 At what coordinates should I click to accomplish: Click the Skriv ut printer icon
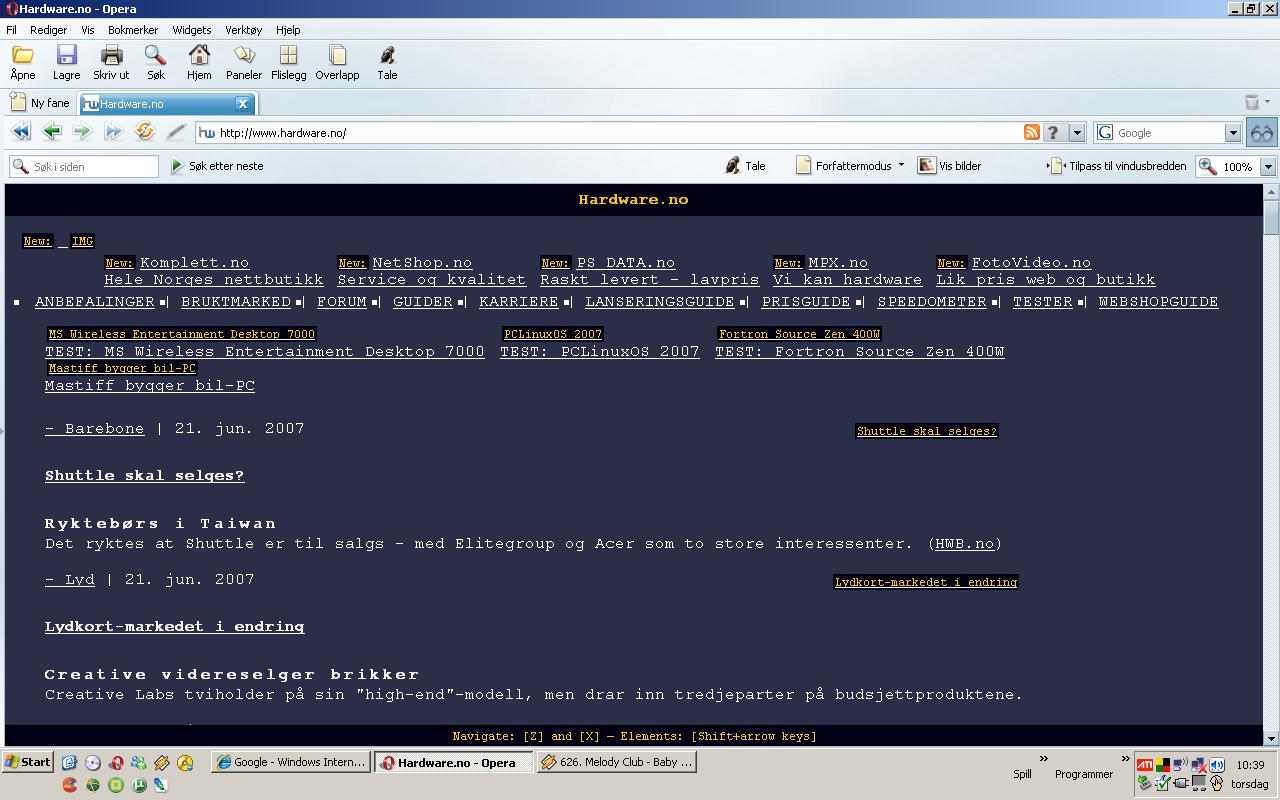(x=111, y=55)
